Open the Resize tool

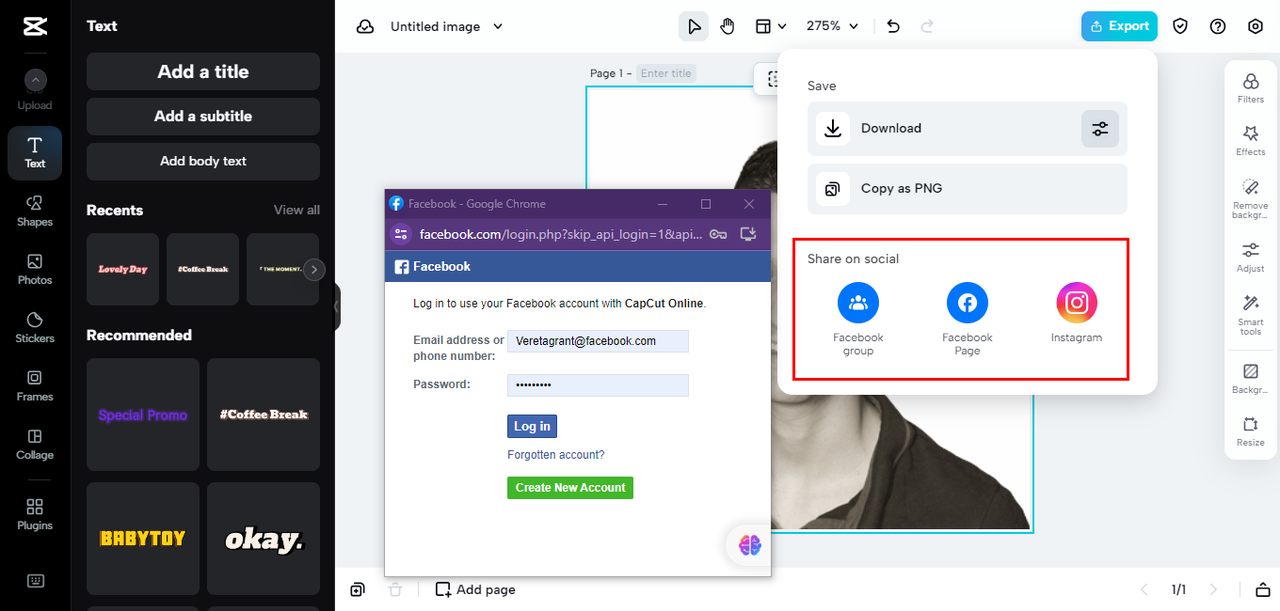[1251, 431]
